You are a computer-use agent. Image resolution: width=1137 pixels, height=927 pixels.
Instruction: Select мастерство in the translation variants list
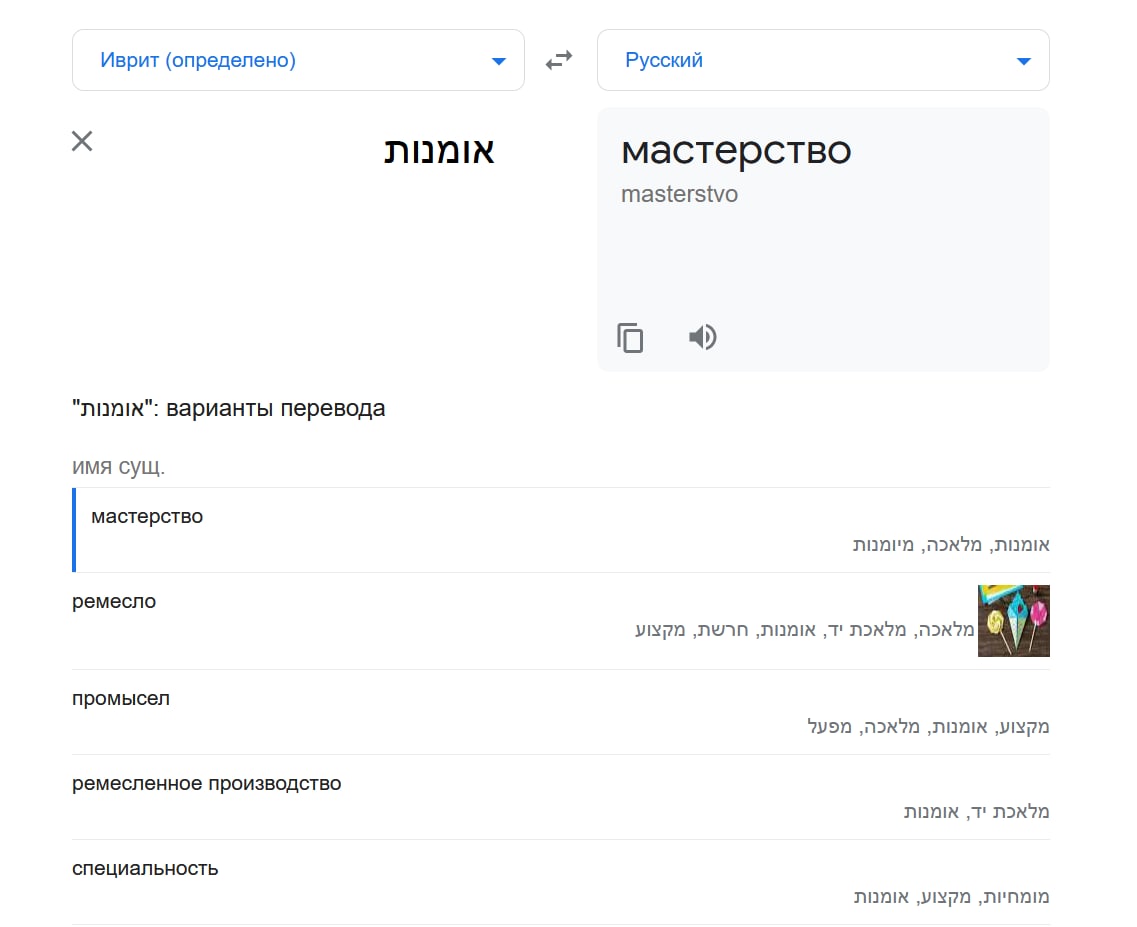[147, 516]
